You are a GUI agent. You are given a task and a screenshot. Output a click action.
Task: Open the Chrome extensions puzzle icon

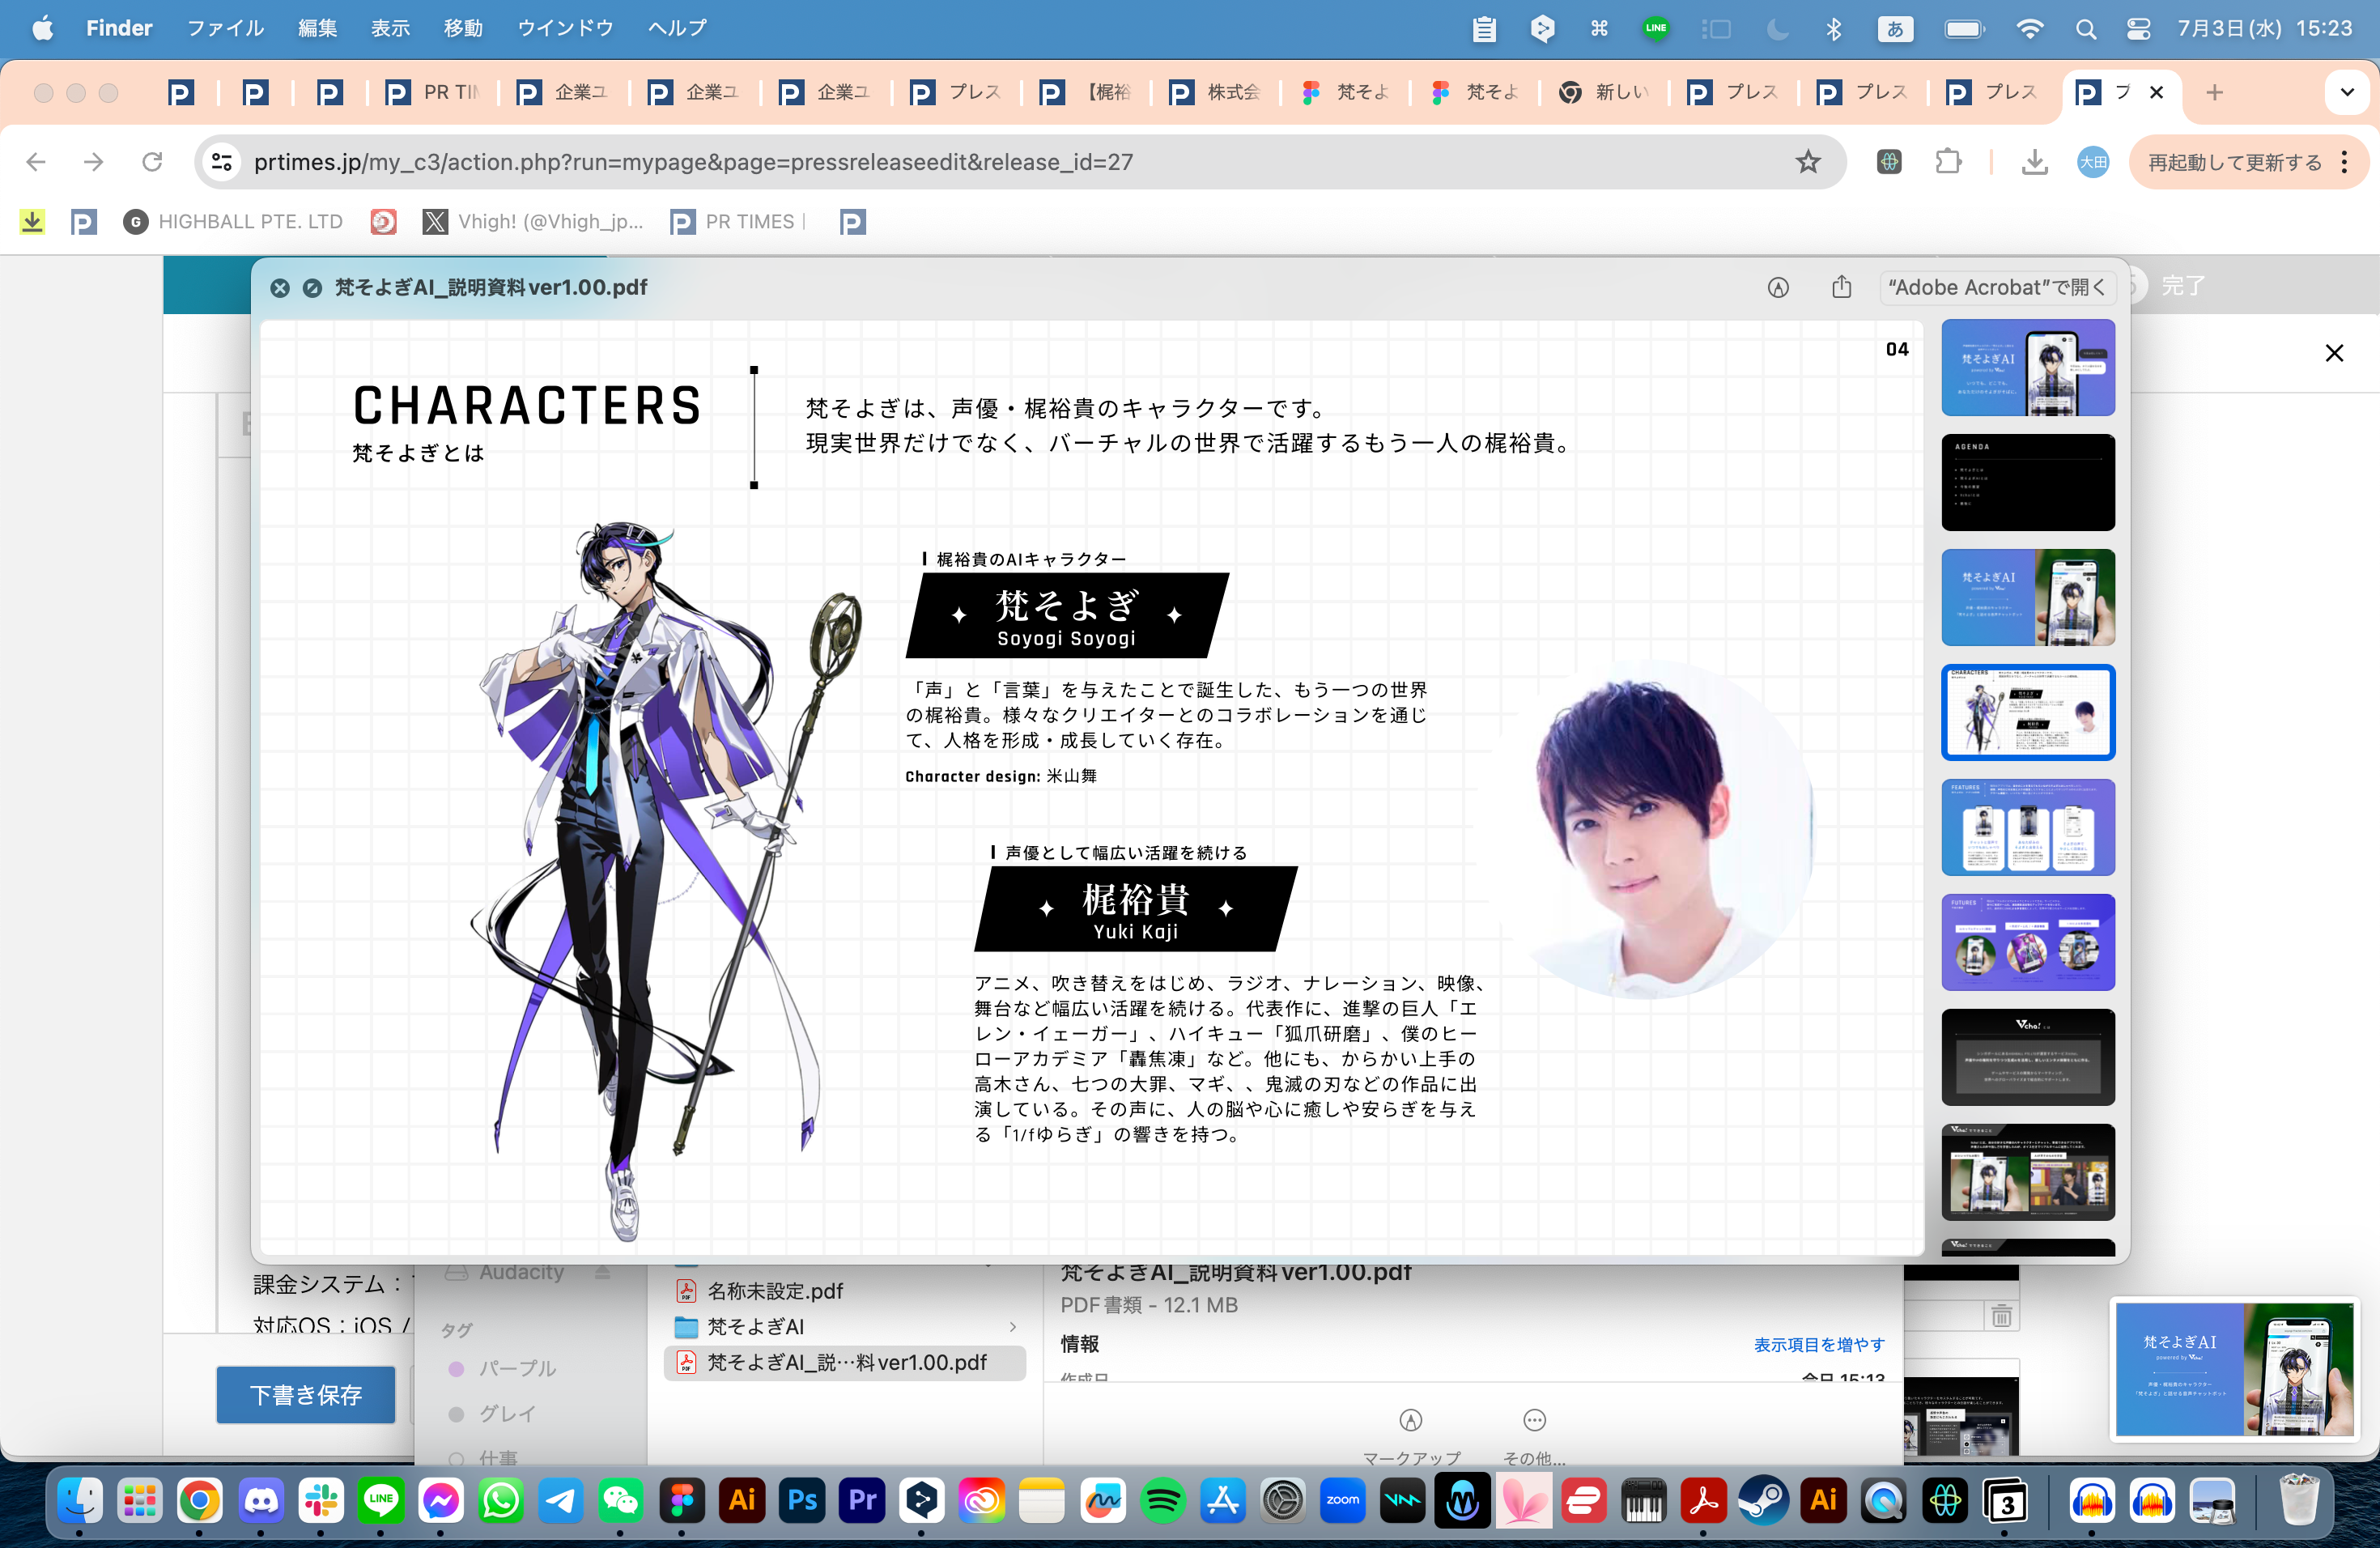coord(1947,162)
